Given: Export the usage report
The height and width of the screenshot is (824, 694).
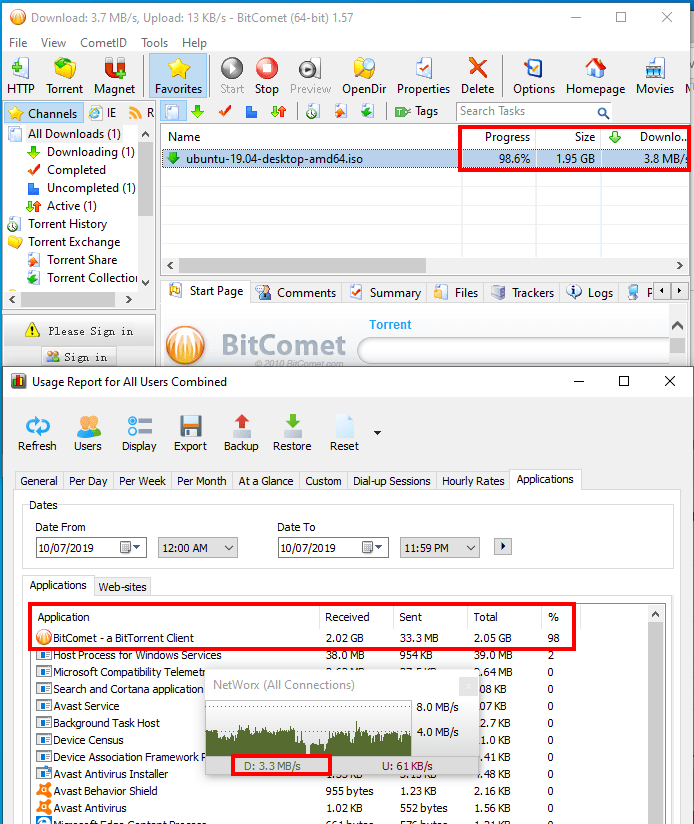Looking at the screenshot, I should [190, 433].
